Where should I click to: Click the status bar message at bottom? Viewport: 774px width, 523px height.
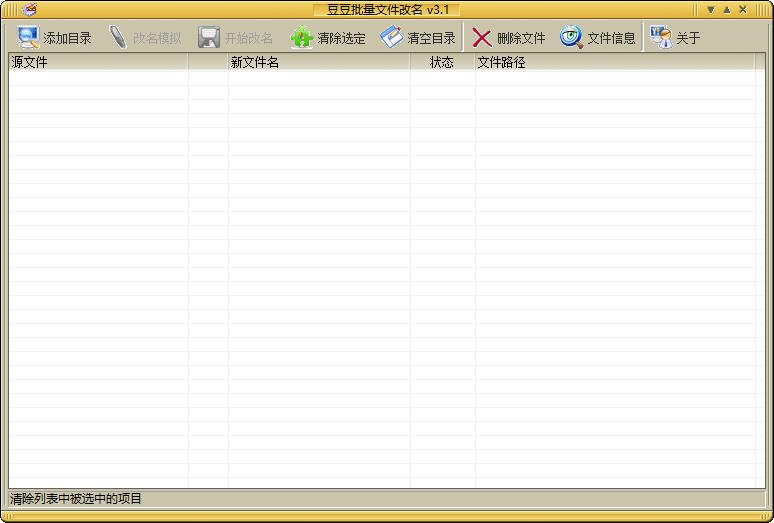(77, 498)
